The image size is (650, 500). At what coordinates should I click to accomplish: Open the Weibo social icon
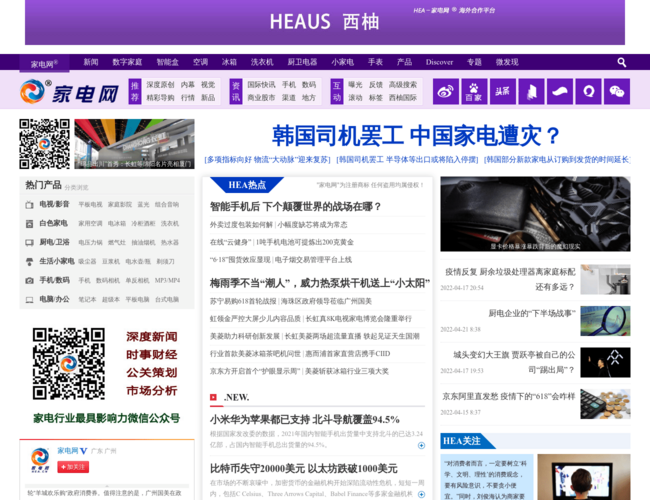pos(446,91)
